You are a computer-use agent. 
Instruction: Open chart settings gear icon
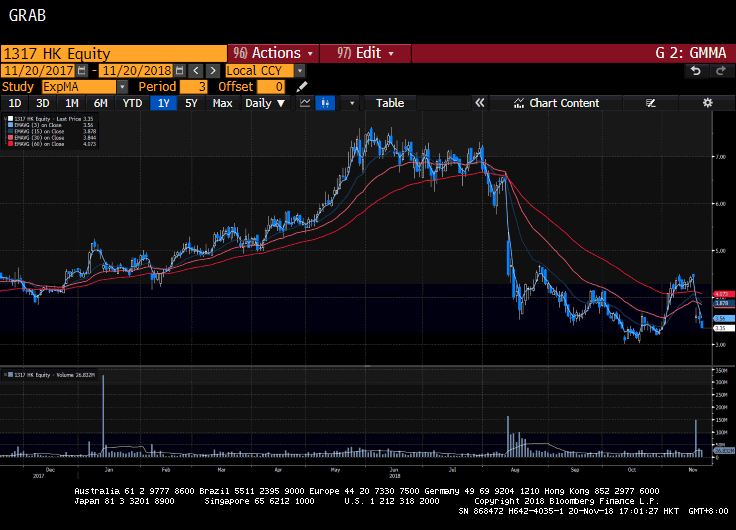pyautogui.click(x=707, y=103)
